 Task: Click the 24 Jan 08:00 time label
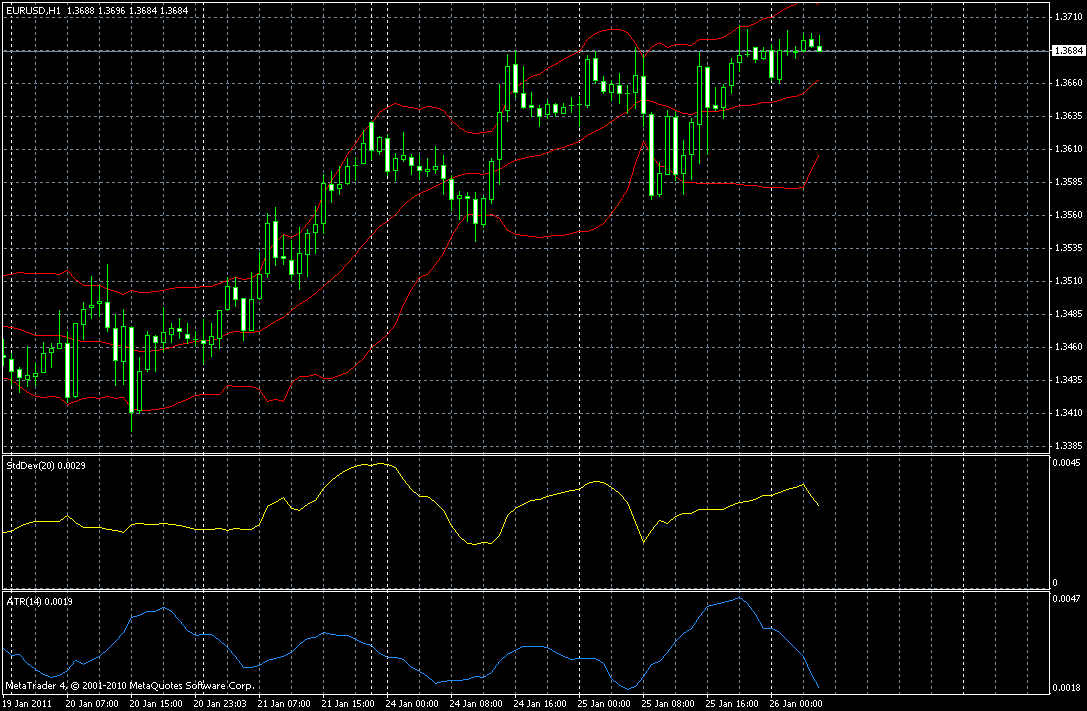478,703
